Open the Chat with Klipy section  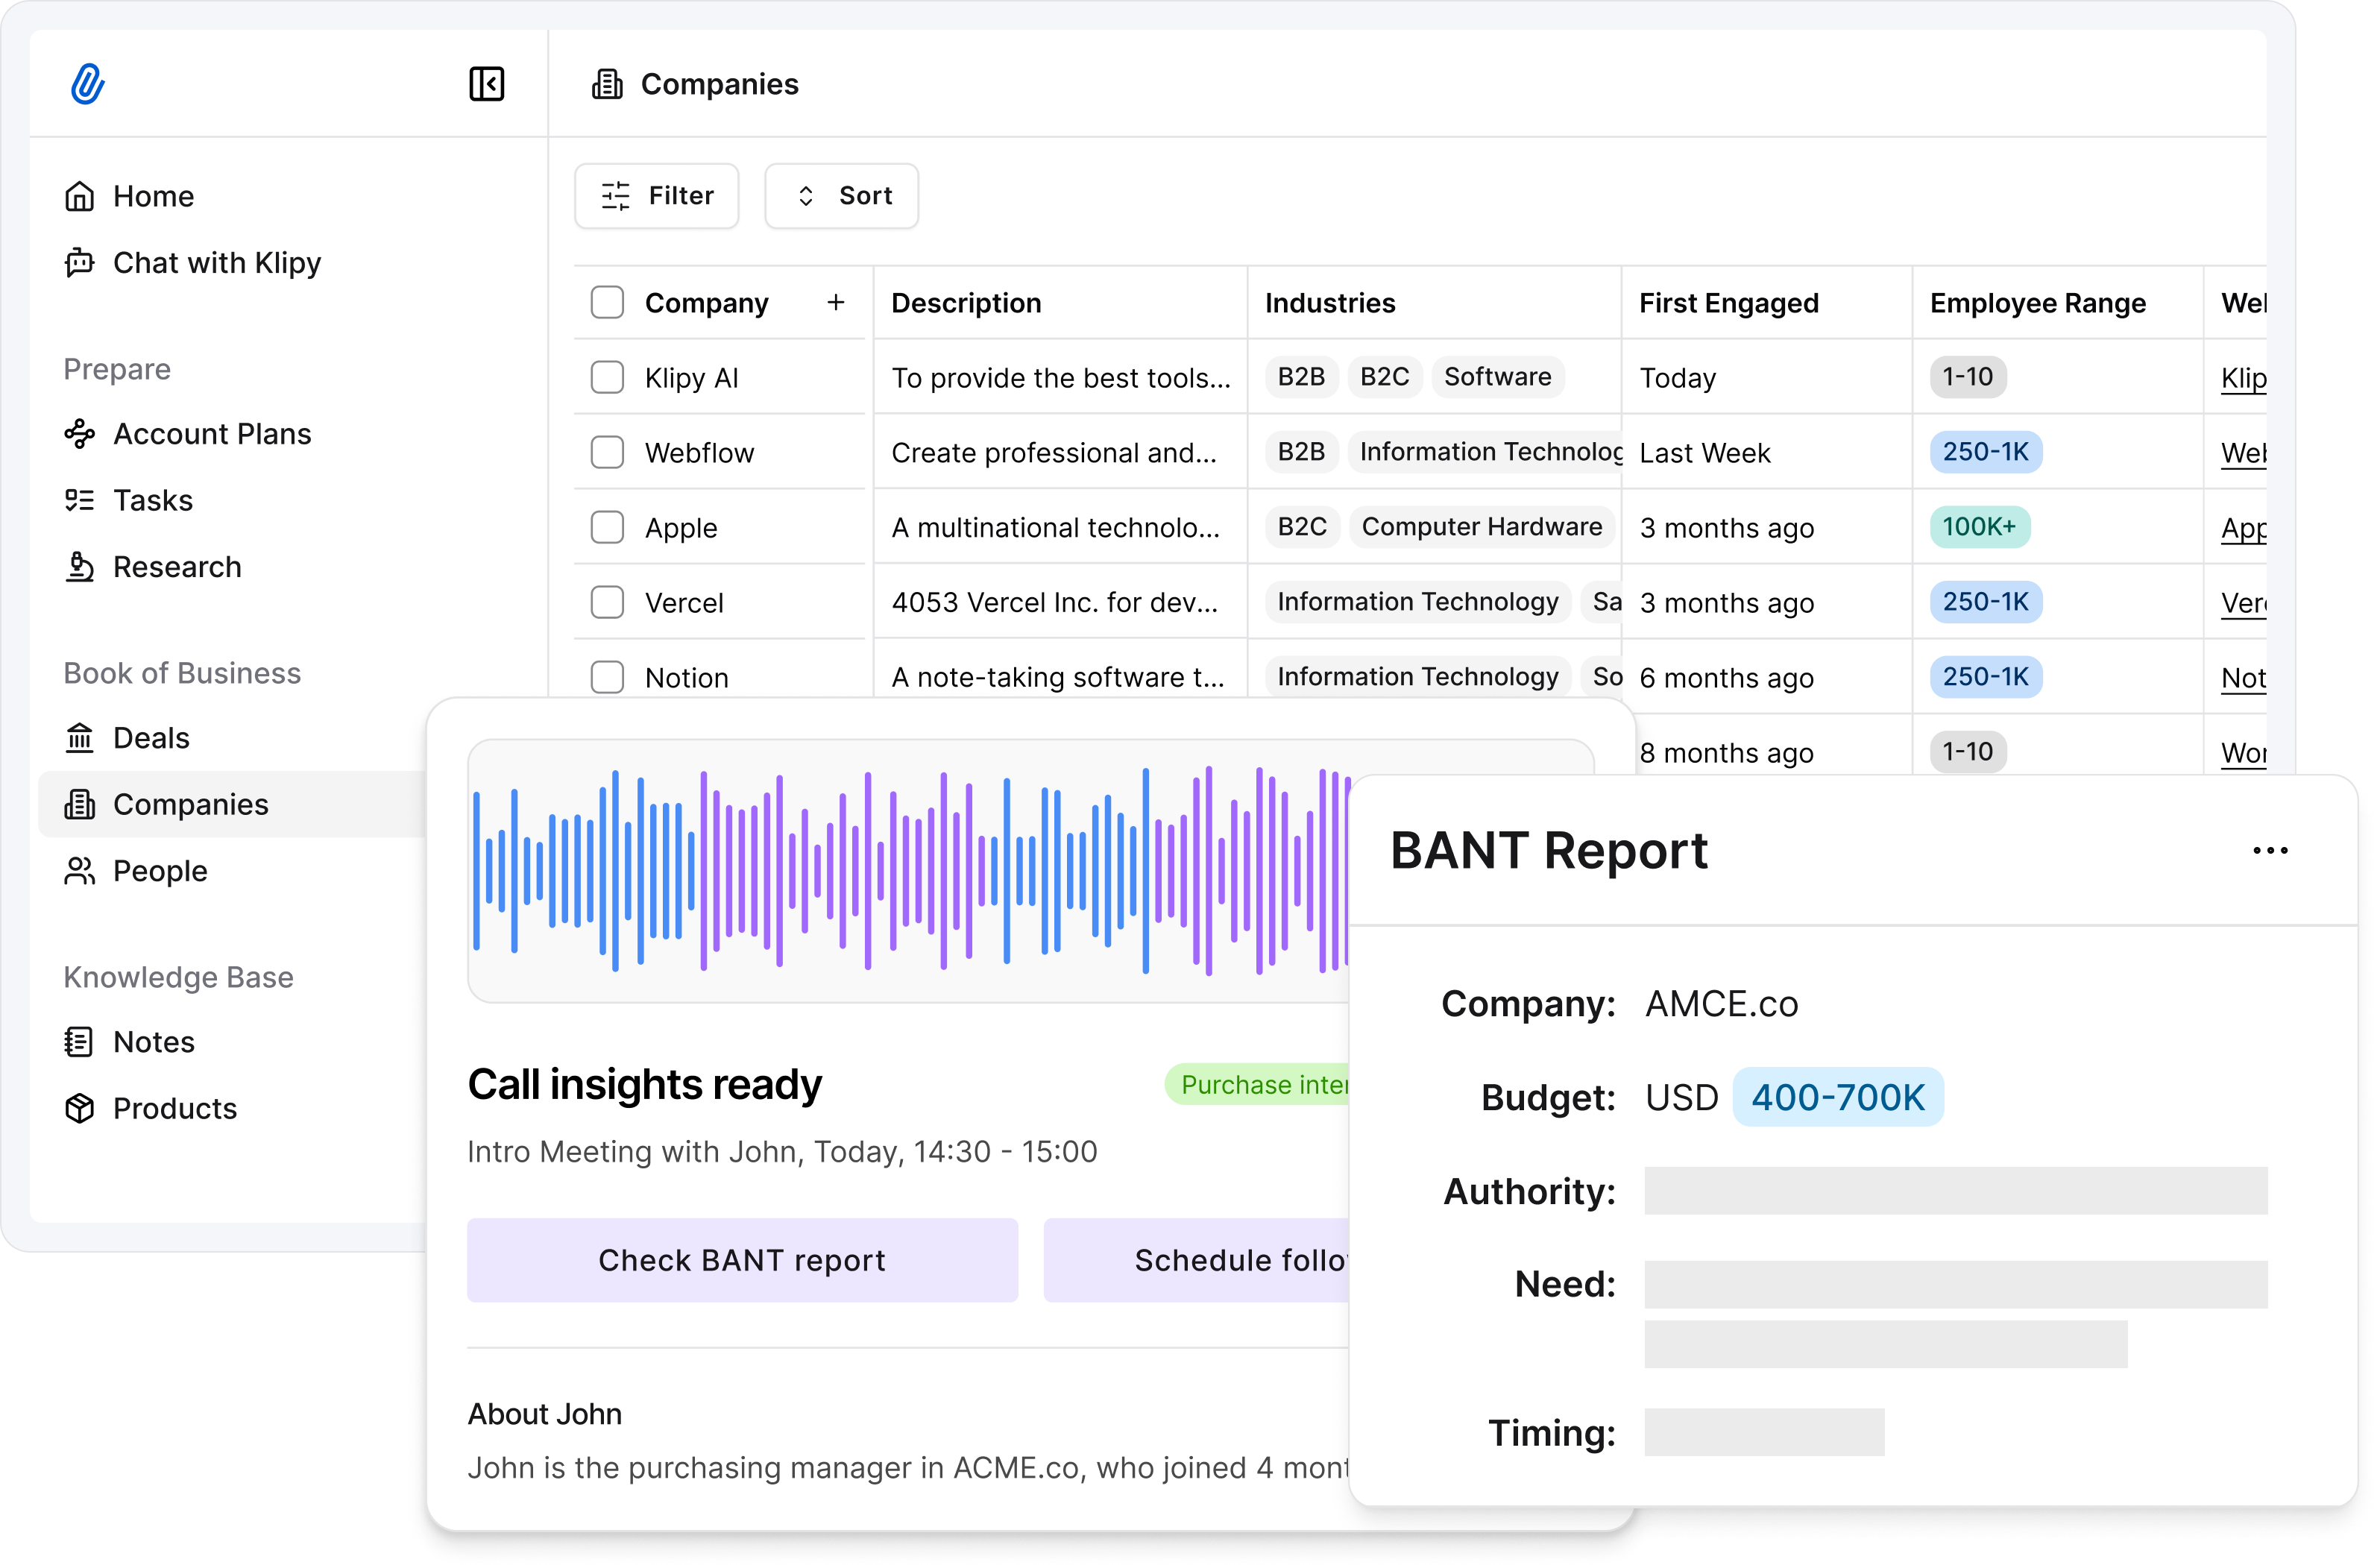point(216,262)
